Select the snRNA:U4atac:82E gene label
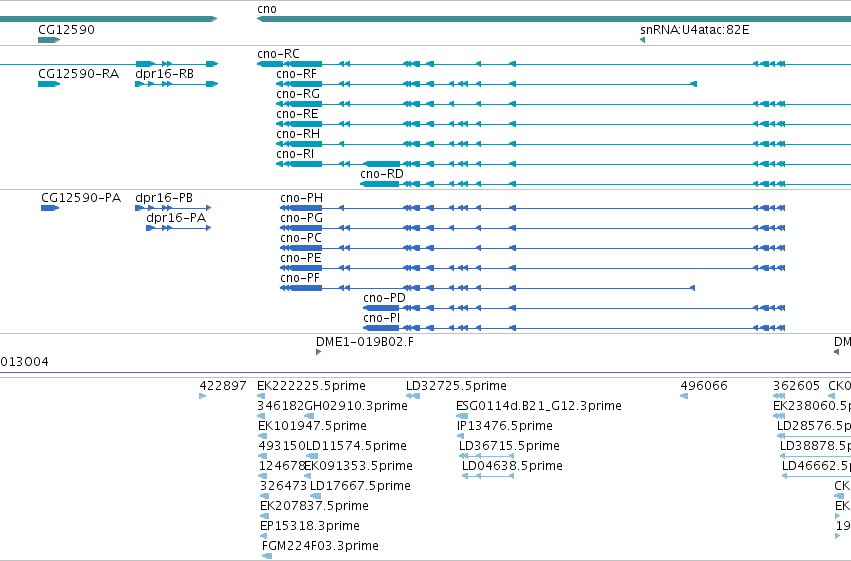Screen dimensions: 851x561 (695, 30)
